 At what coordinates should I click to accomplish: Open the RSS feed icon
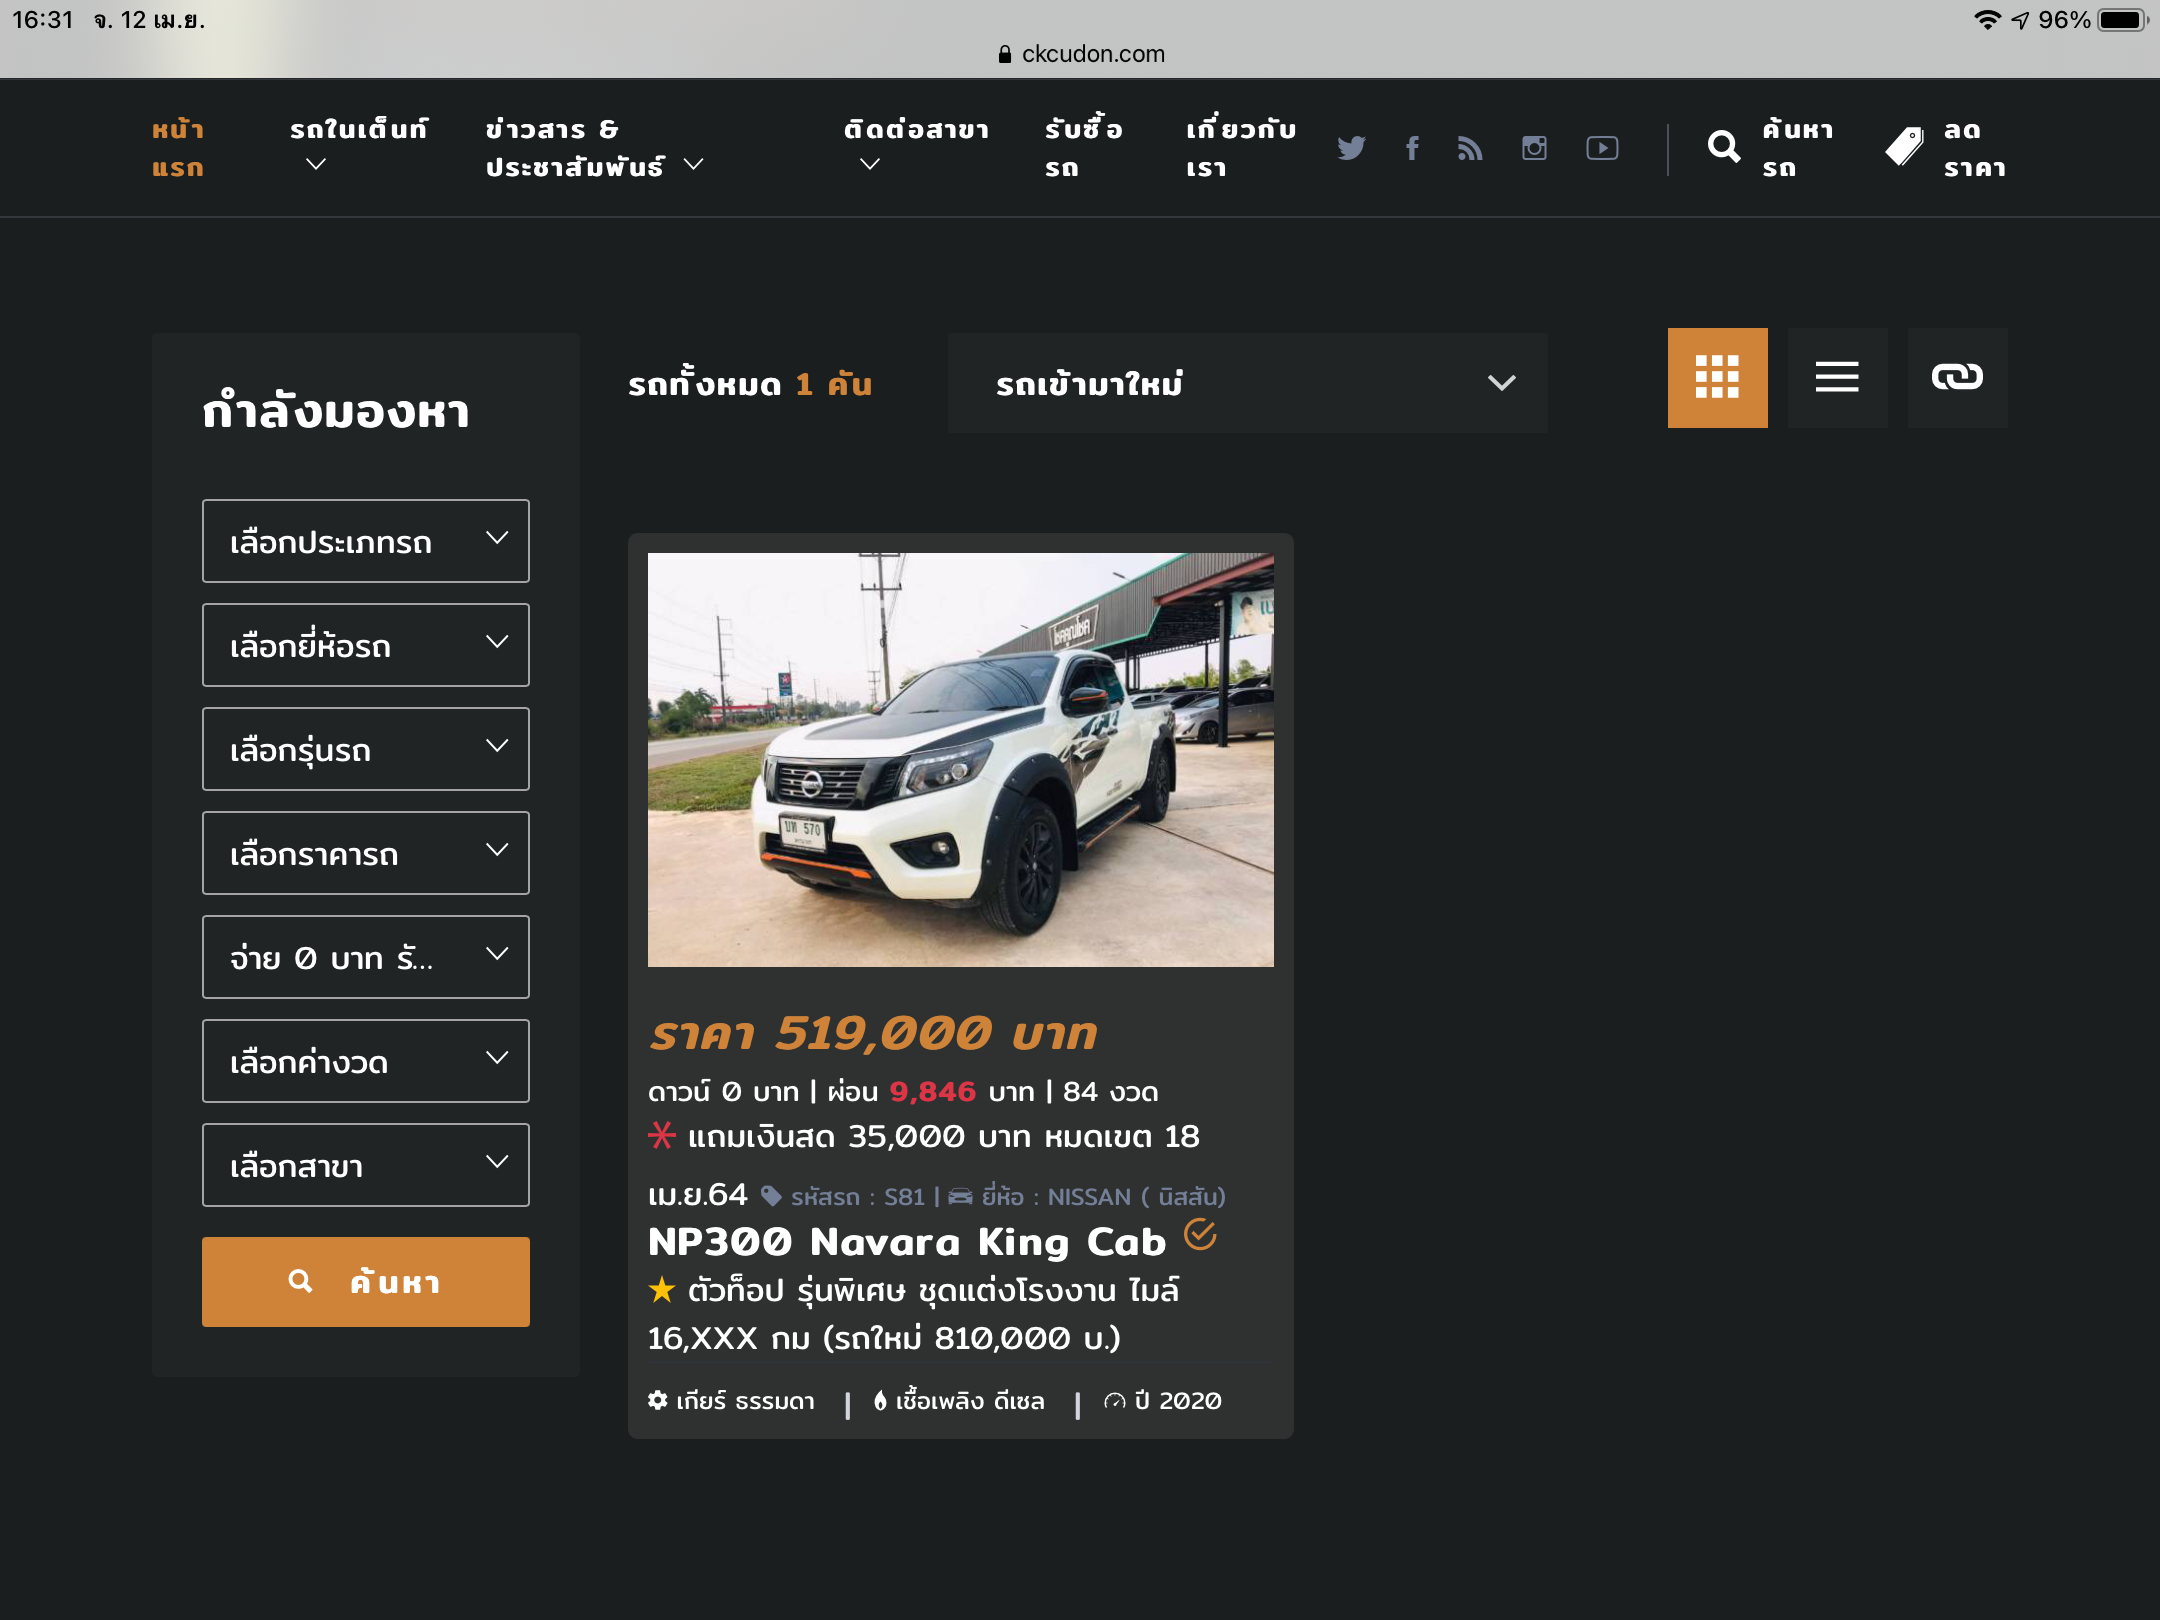click(x=1470, y=148)
